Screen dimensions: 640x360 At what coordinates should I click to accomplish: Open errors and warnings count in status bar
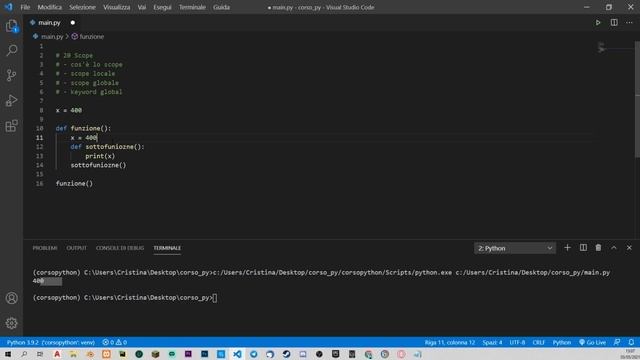click(x=115, y=342)
